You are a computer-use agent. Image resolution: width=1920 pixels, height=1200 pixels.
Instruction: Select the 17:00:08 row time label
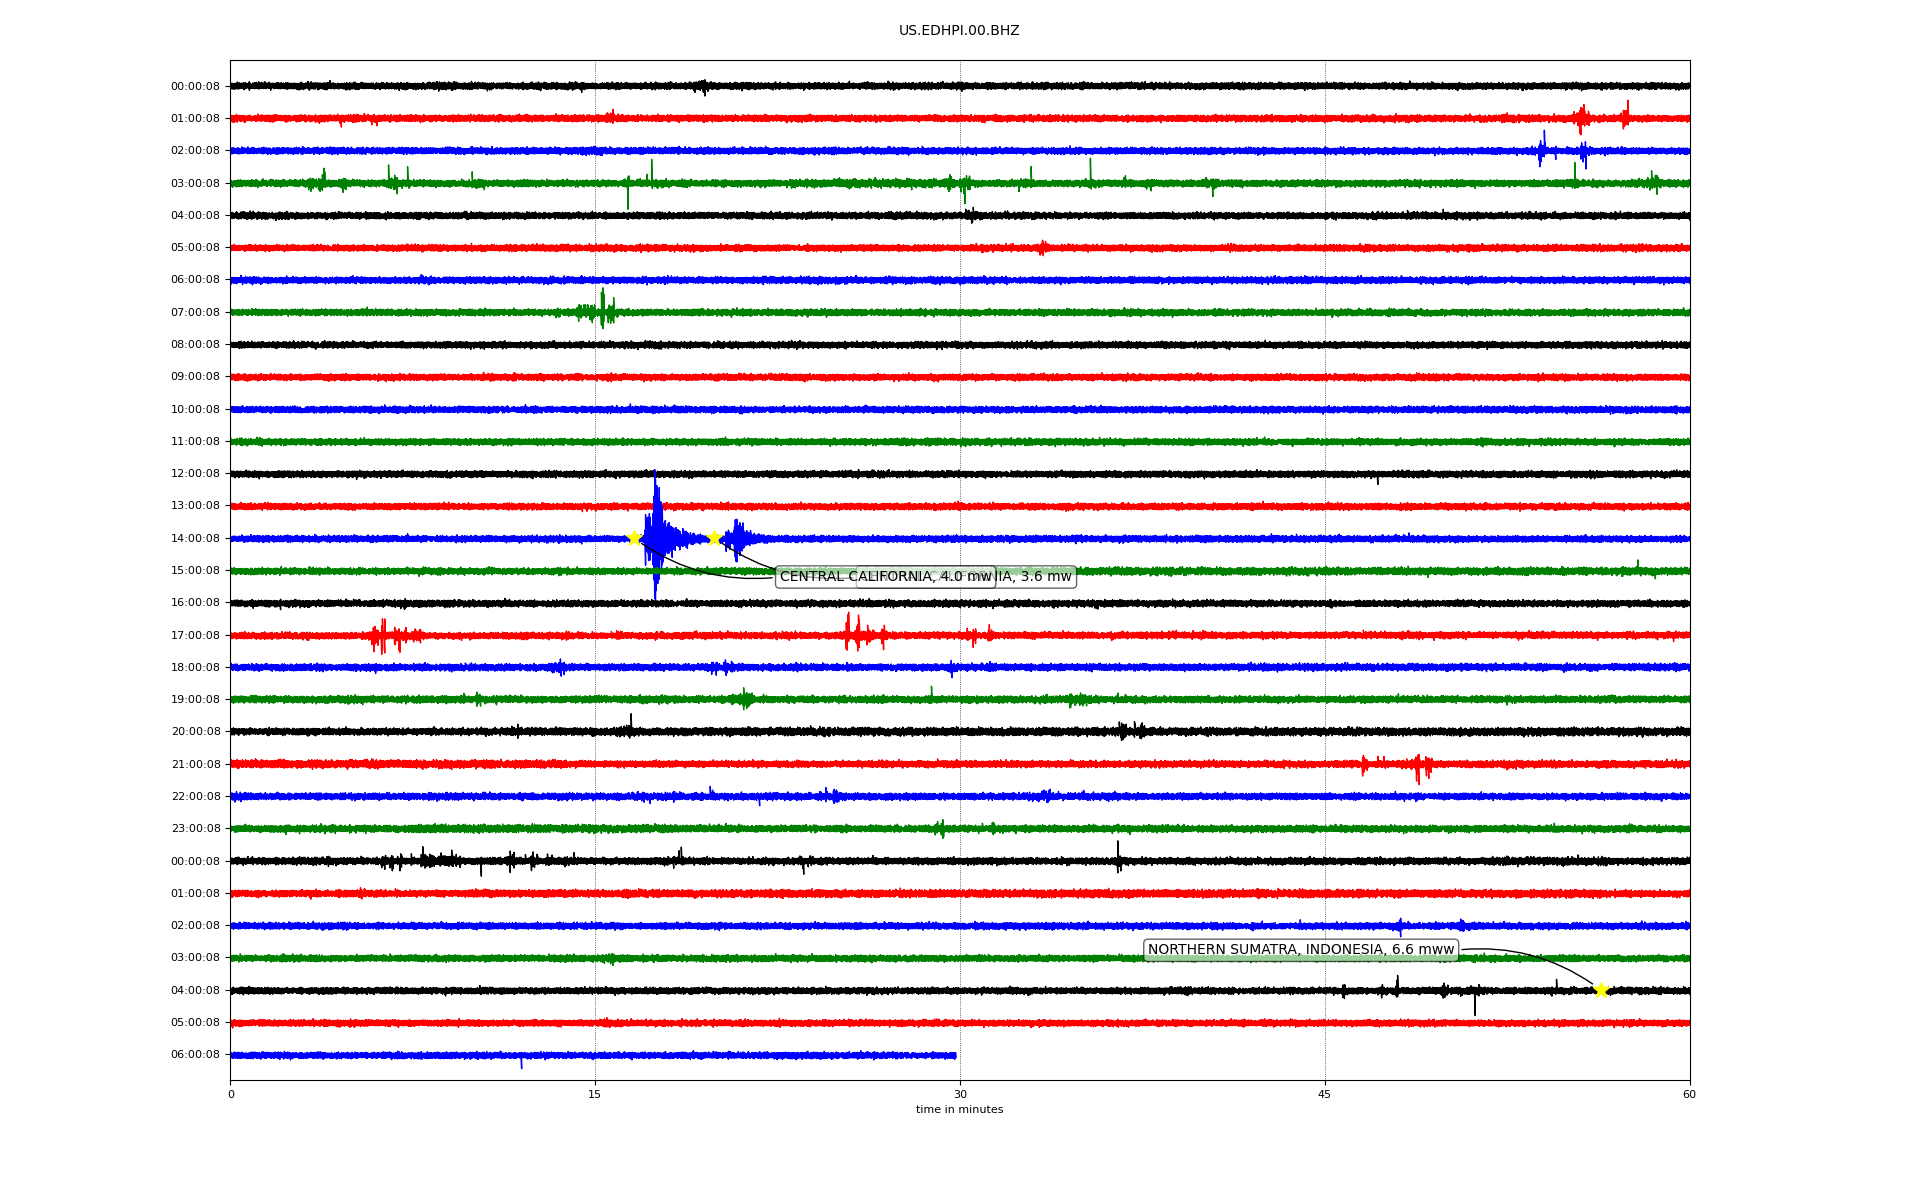coord(195,635)
